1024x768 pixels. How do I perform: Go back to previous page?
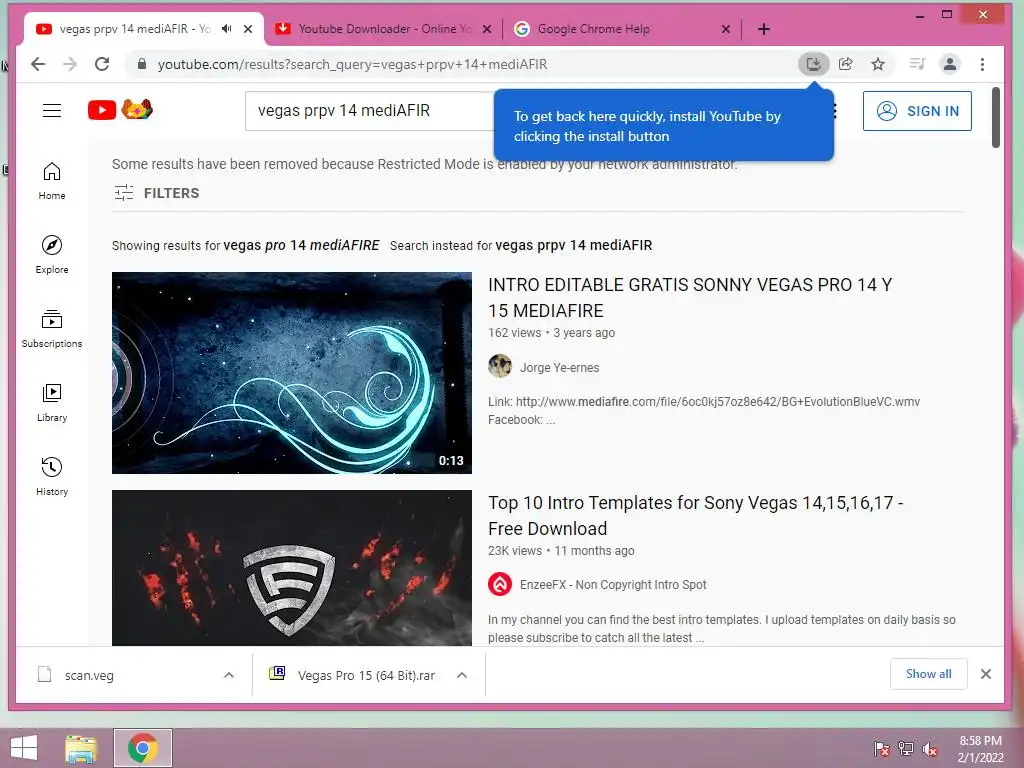coord(38,64)
